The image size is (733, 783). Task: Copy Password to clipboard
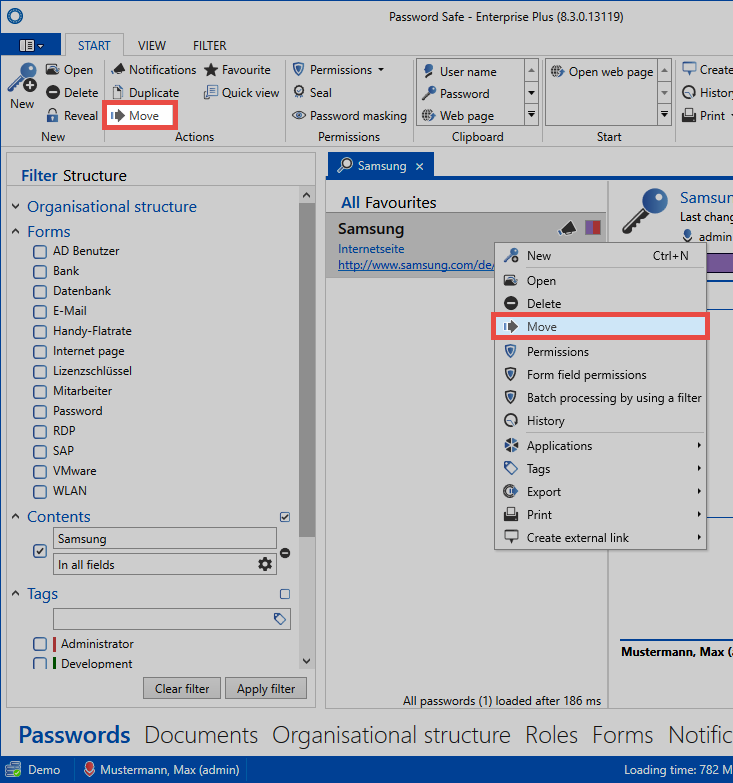(456, 93)
